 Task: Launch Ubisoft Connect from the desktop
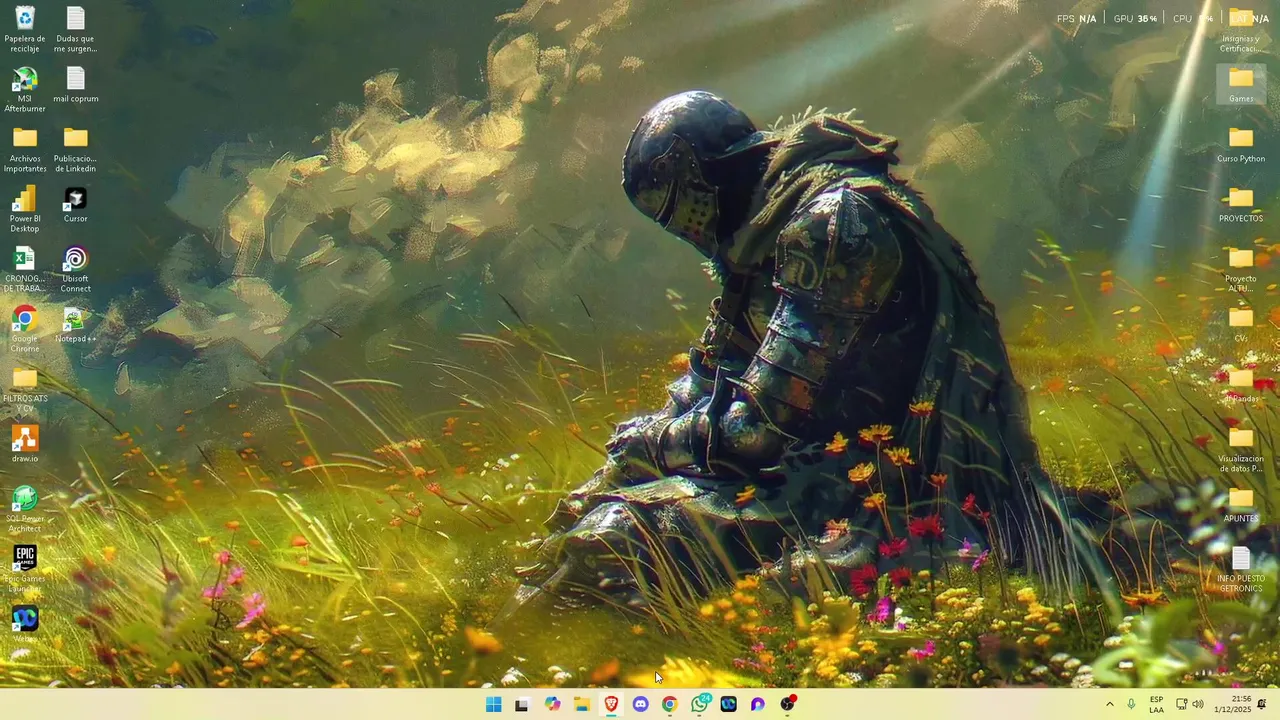[x=75, y=270]
